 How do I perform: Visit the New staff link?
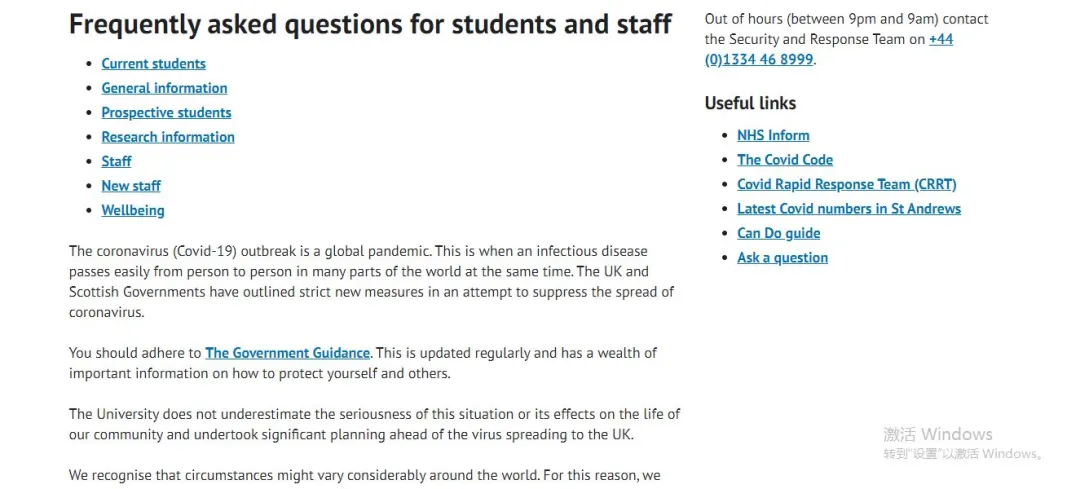132,186
